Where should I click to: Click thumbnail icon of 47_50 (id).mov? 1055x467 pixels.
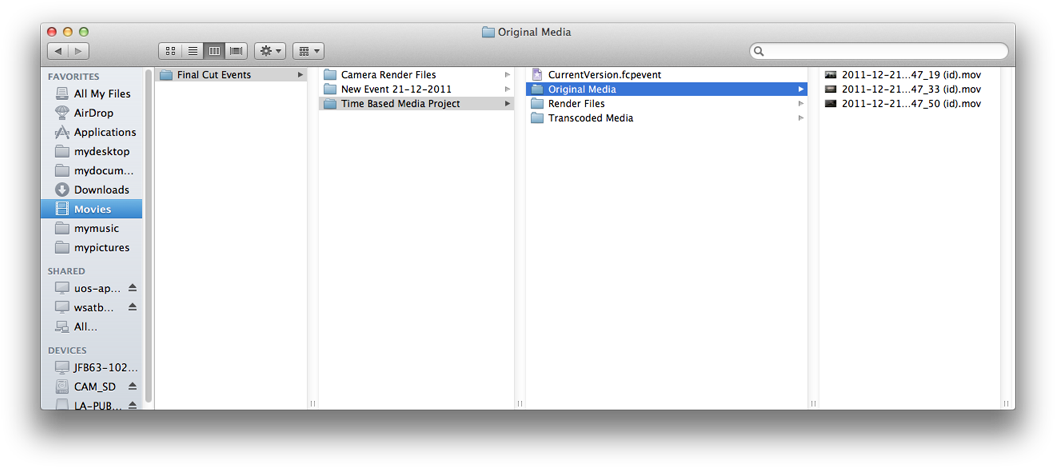pyautogui.click(x=830, y=104)
